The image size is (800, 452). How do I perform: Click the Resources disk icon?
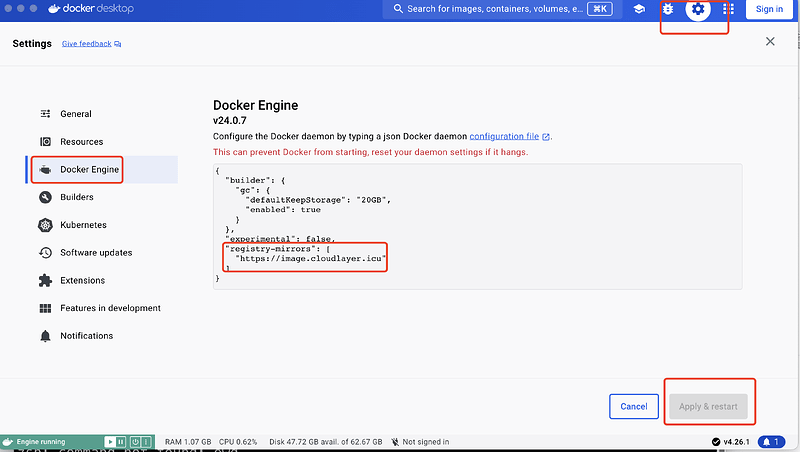45,142
